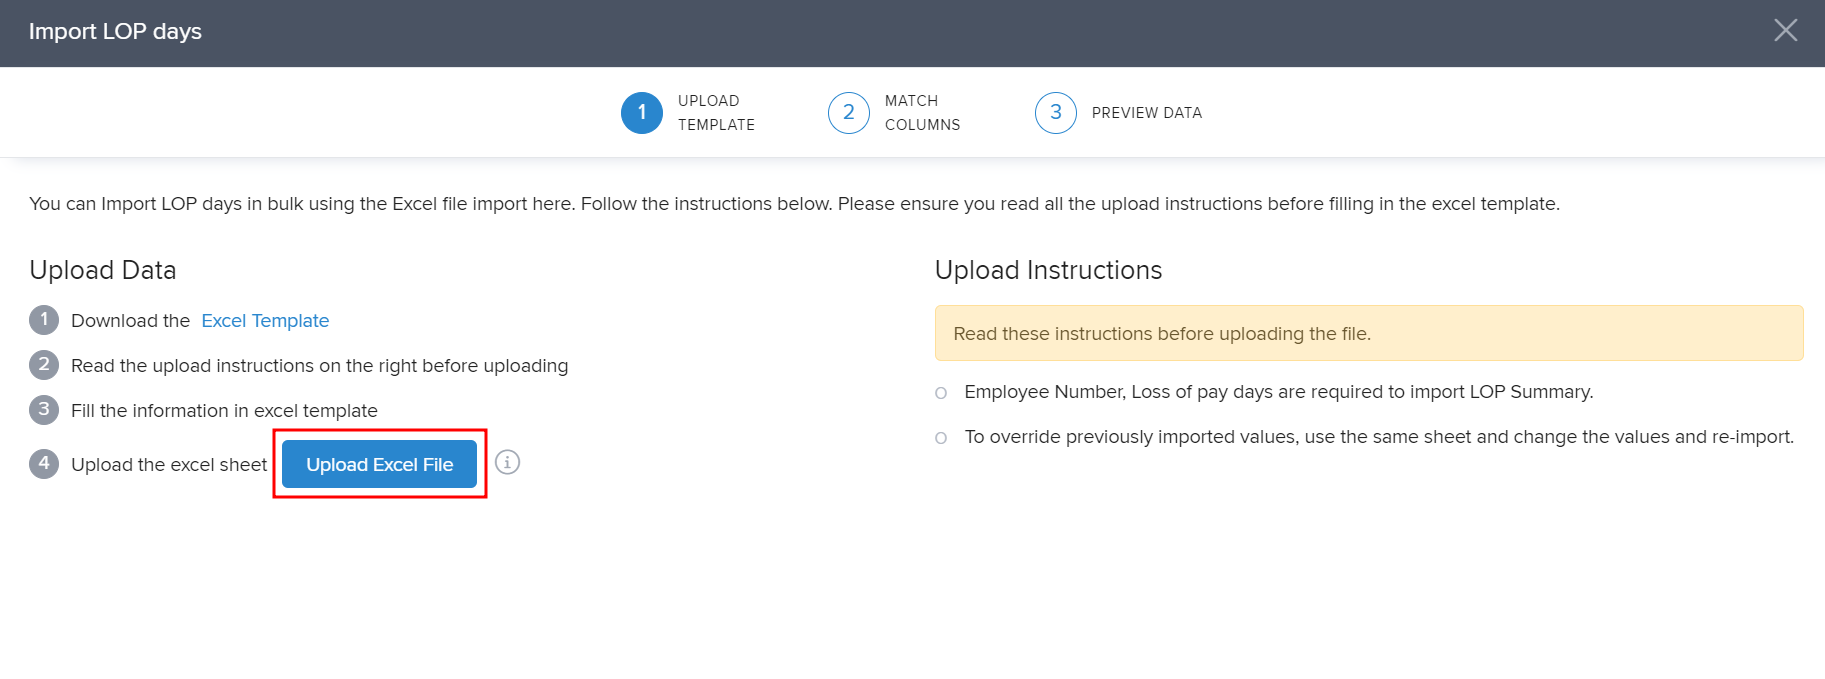Open the Excel Template download link

coord(265,321)
